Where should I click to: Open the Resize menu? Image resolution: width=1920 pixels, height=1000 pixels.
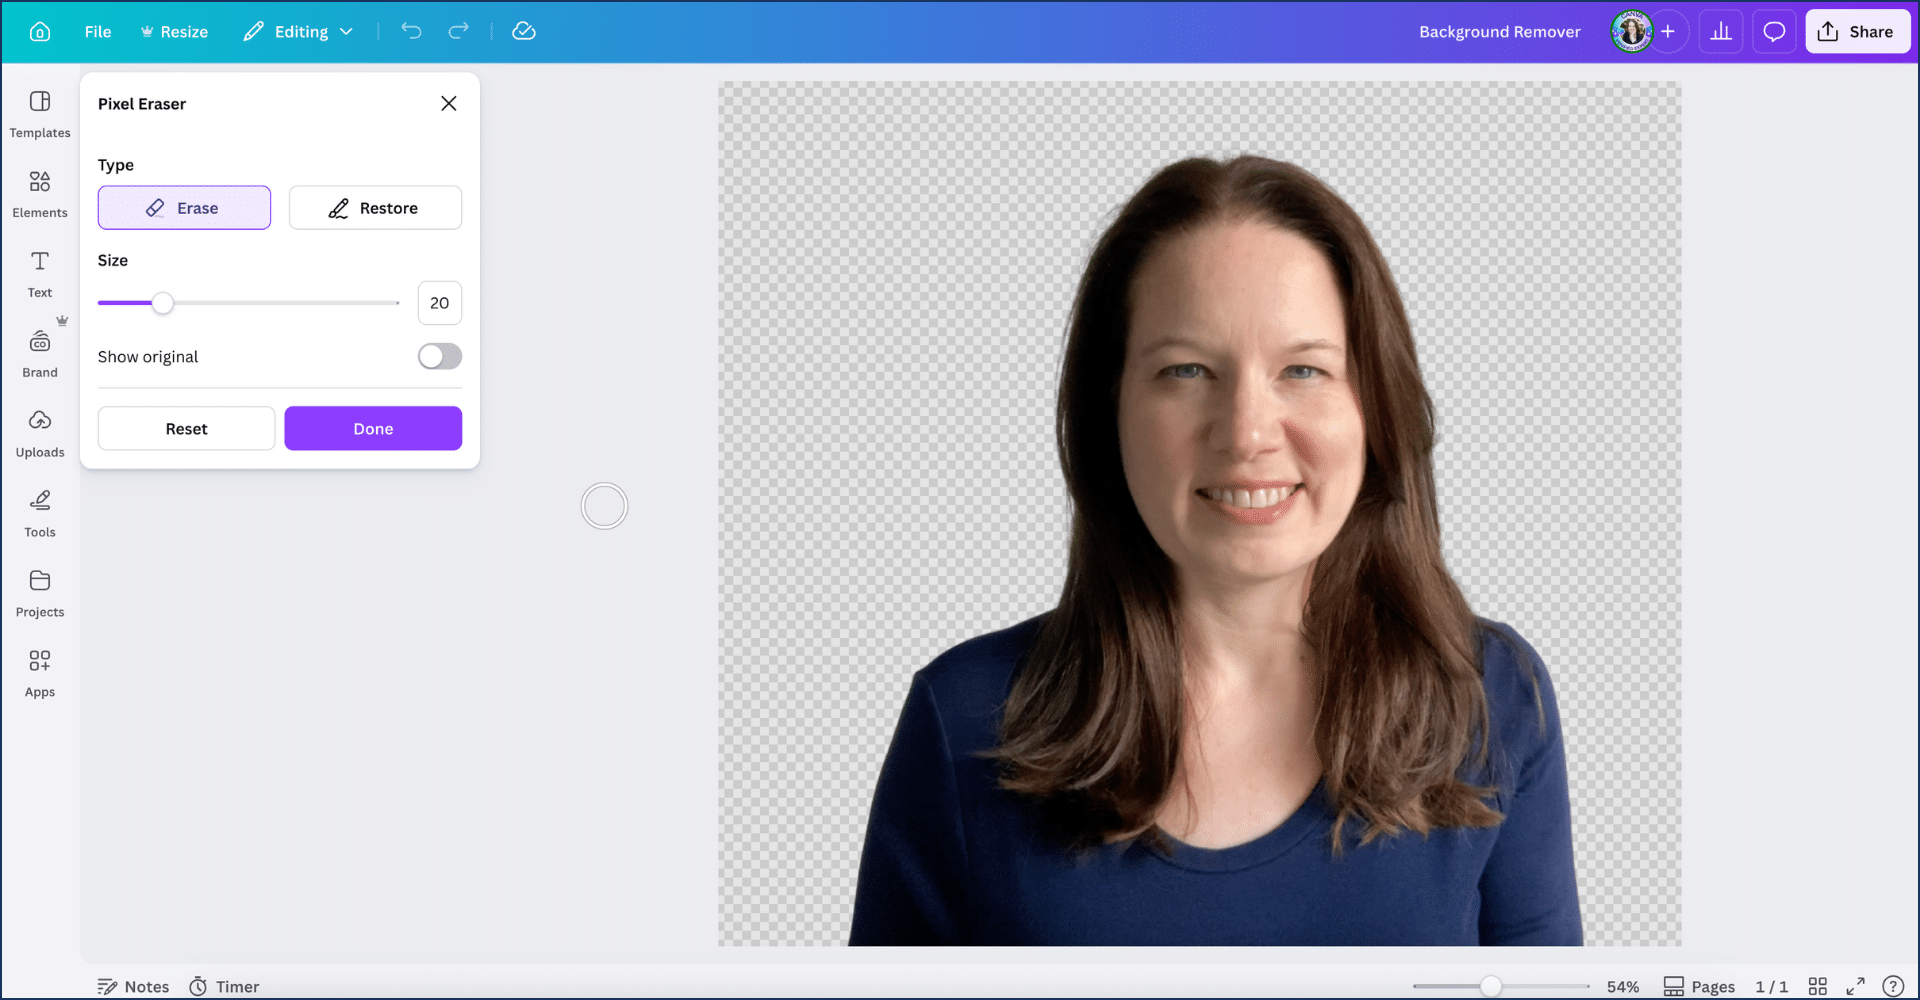174,32
